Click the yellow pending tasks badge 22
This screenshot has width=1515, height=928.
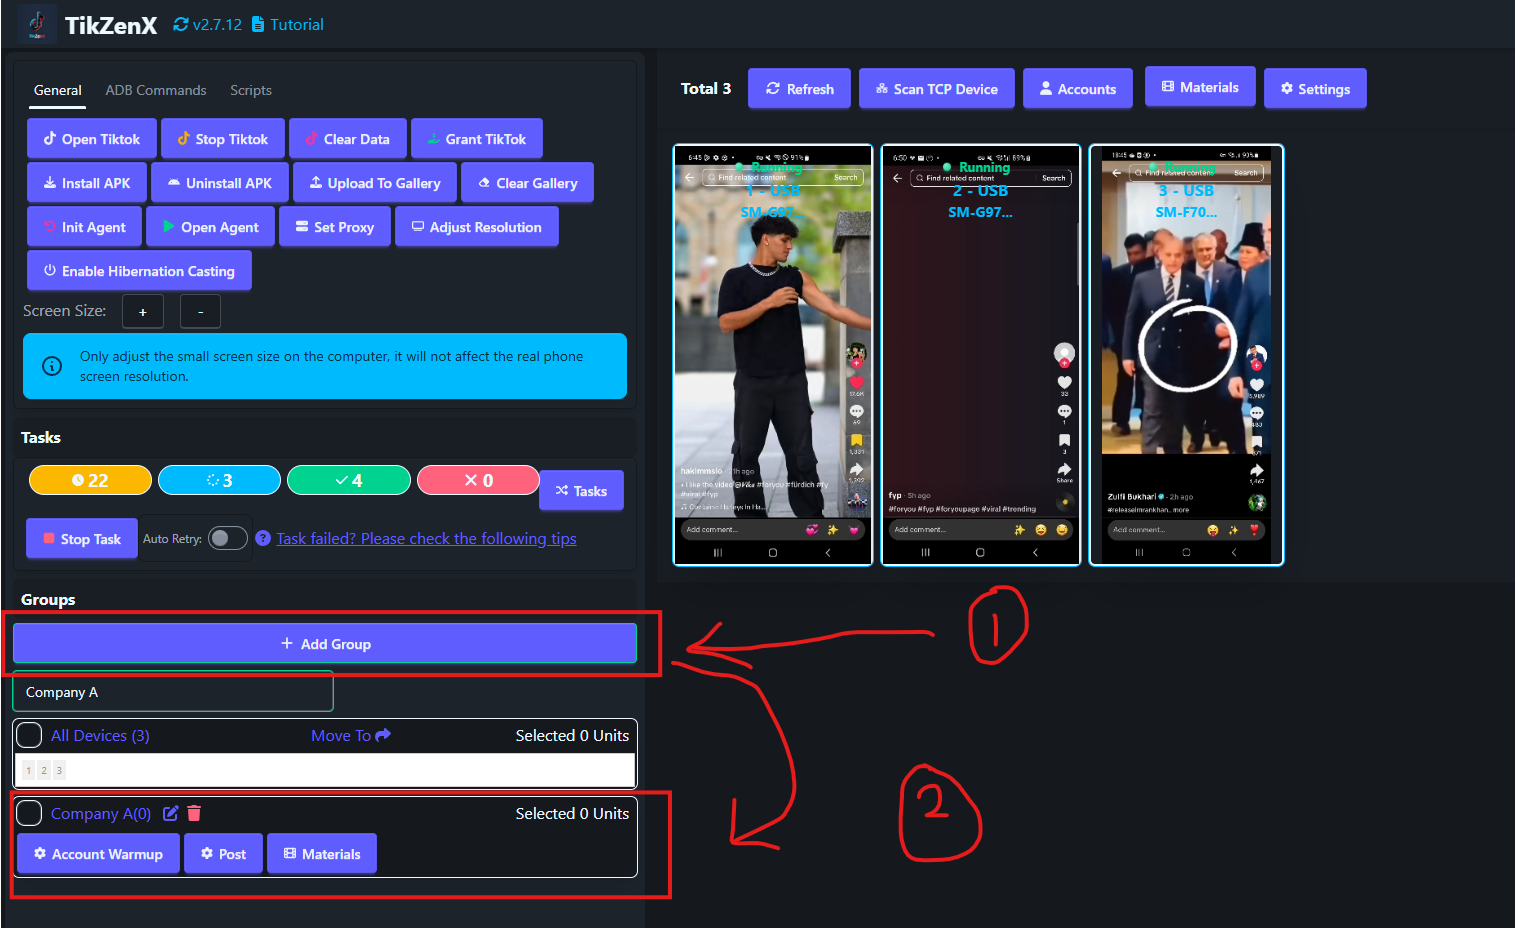tap(90, 480)
